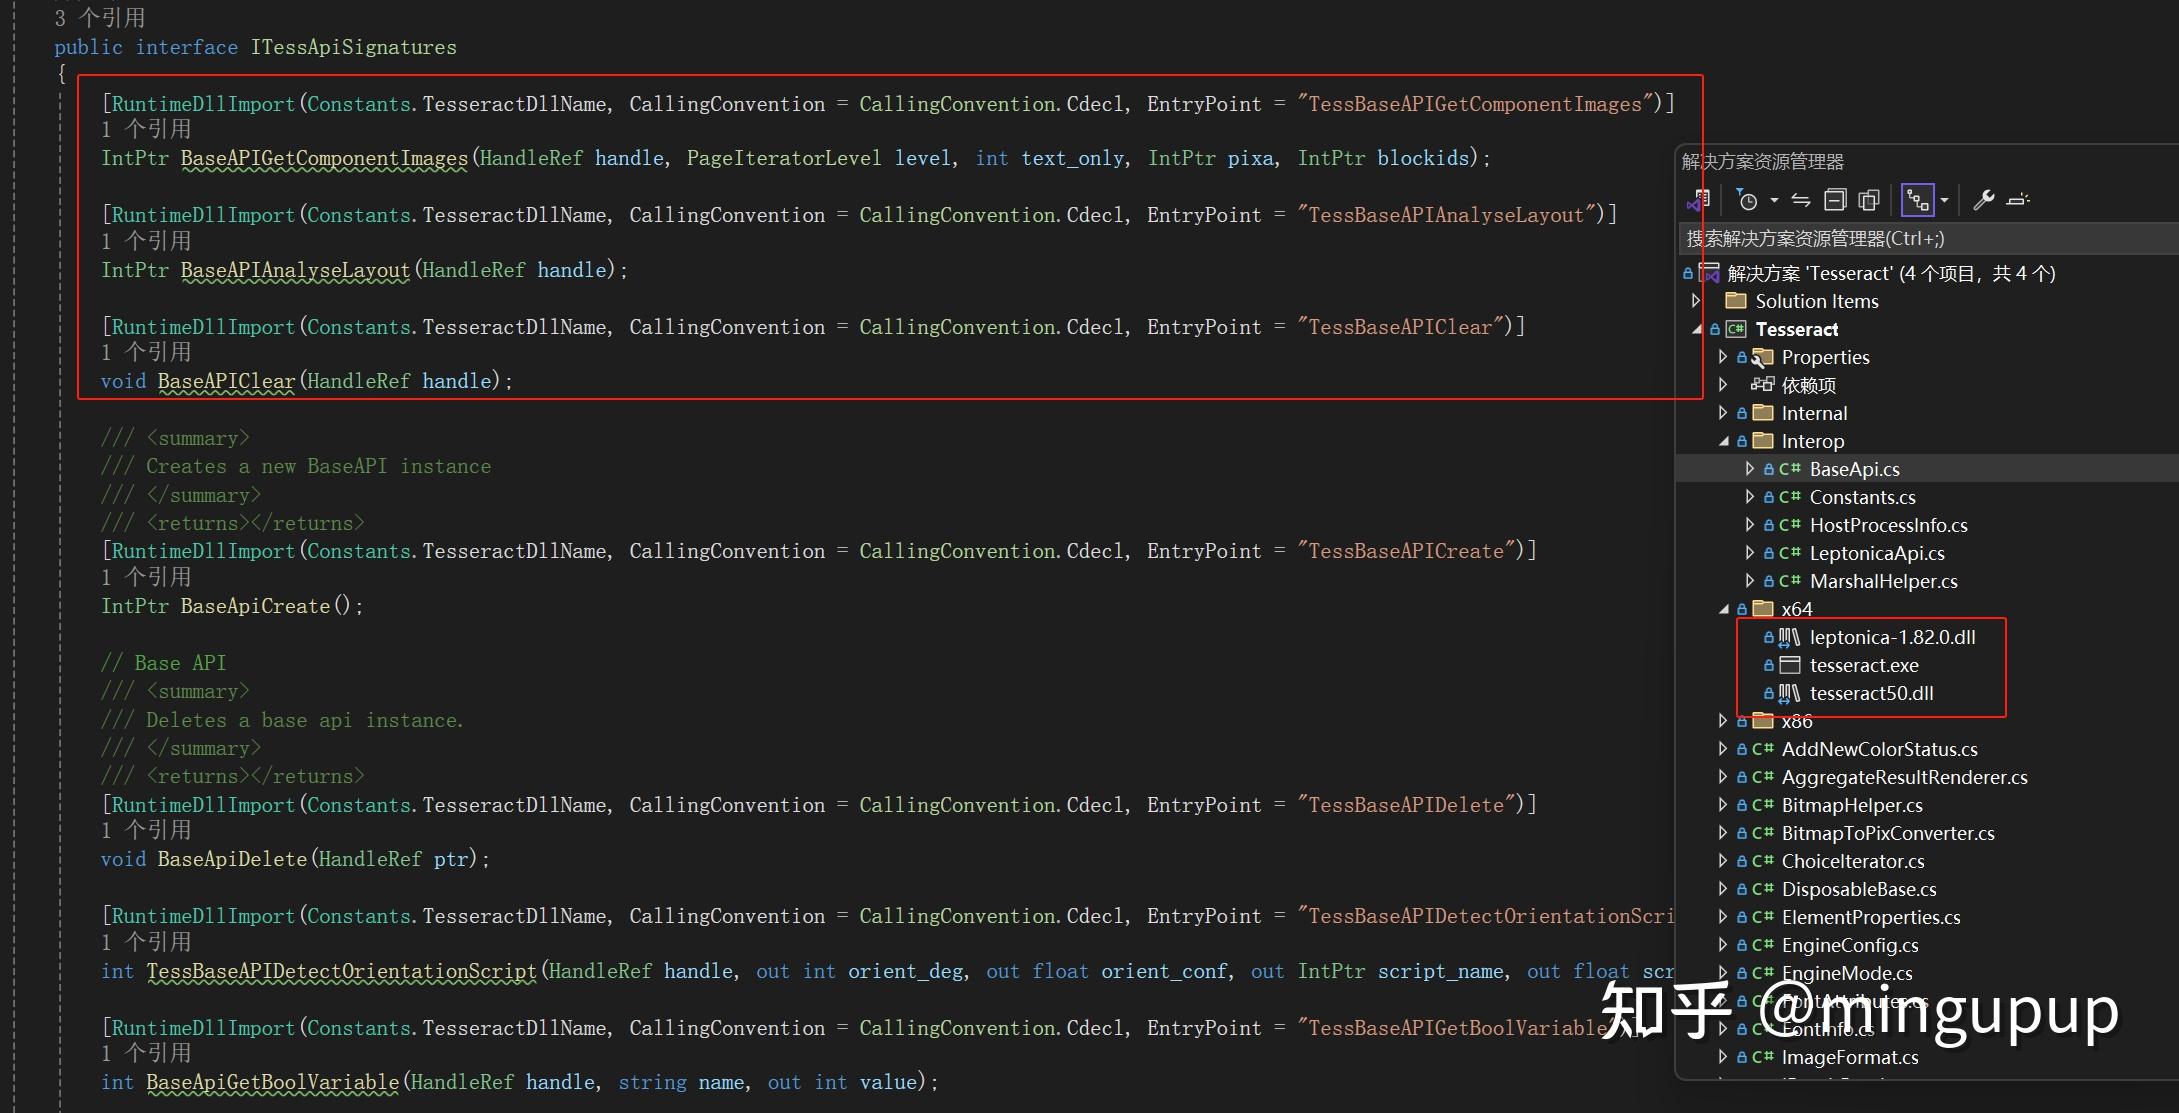Expand the x86 folder
The width and height of the screenshot is (2179, 1113).
pos(1722,720)
